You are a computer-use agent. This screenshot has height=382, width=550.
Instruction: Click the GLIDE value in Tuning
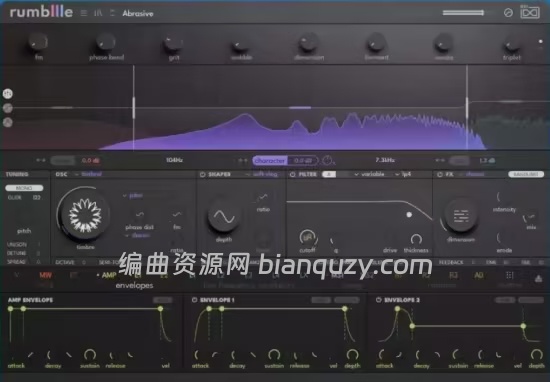coord(36,197)
